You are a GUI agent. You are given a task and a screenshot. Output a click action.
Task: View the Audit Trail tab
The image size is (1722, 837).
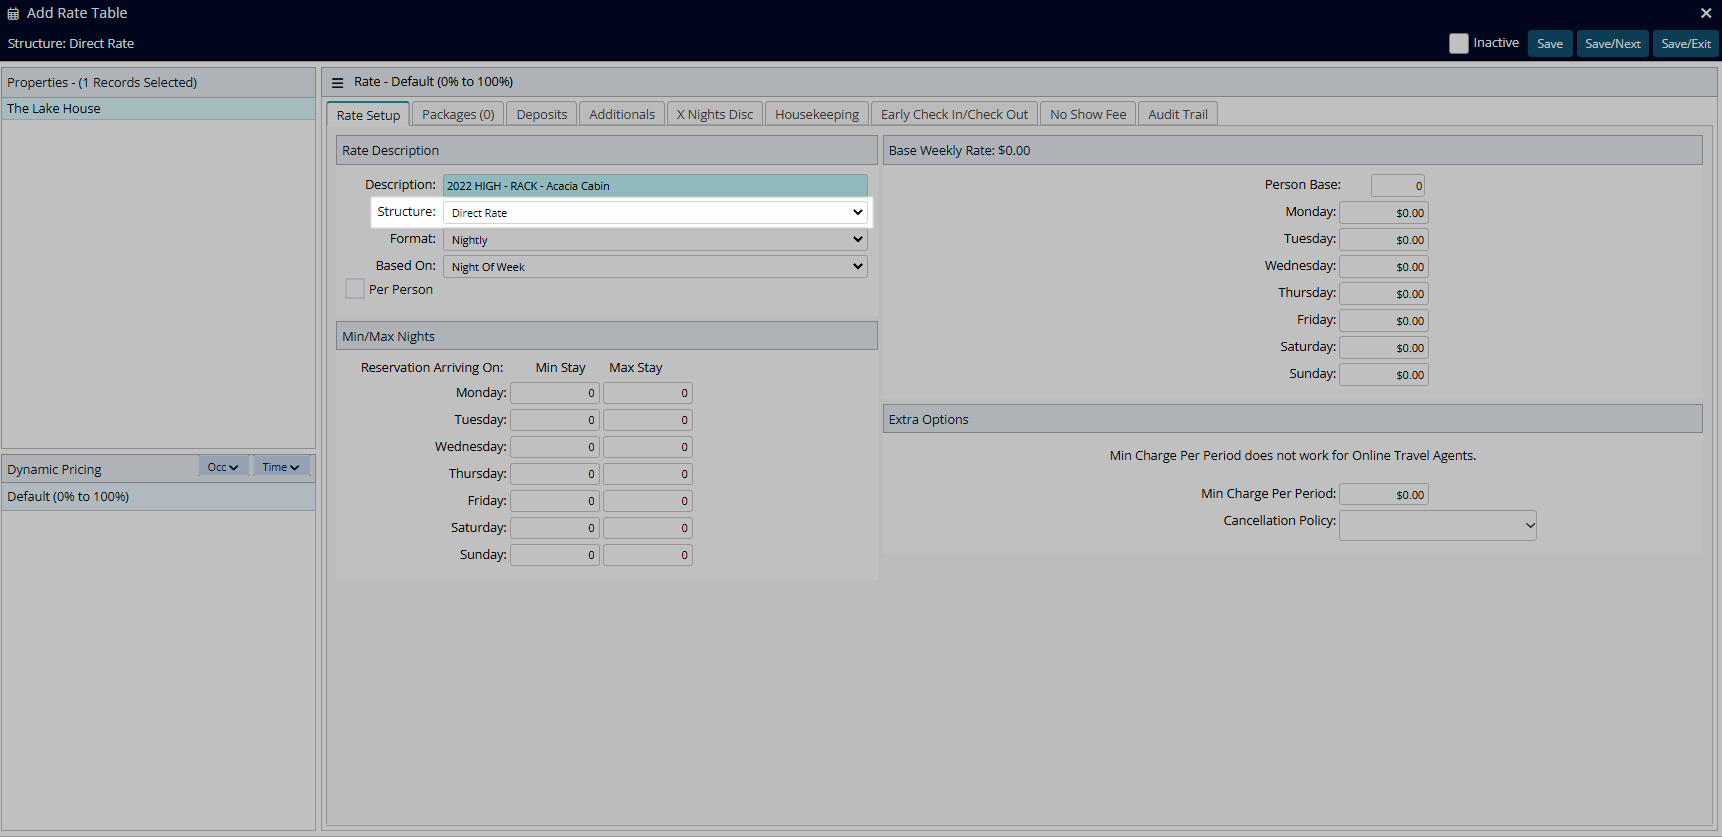[1178, 114]
